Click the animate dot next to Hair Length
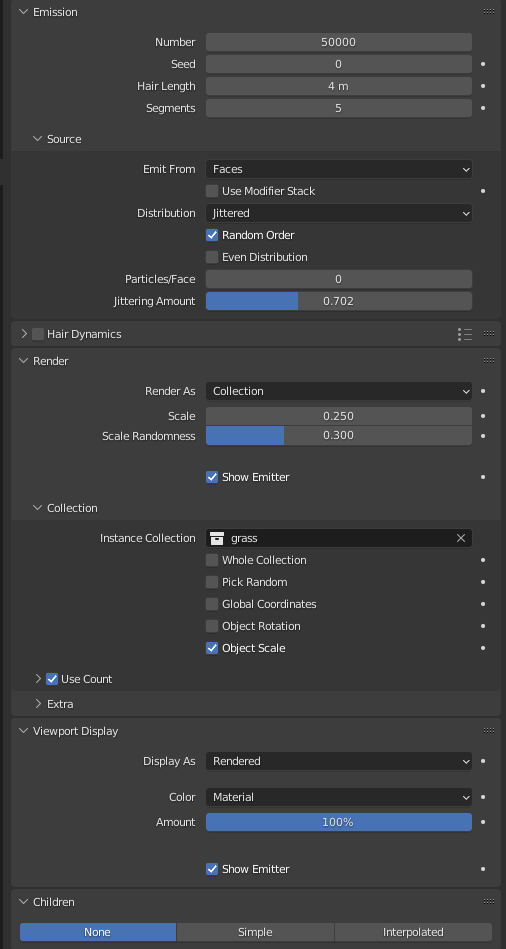506x949 pixels. point(483,86)
